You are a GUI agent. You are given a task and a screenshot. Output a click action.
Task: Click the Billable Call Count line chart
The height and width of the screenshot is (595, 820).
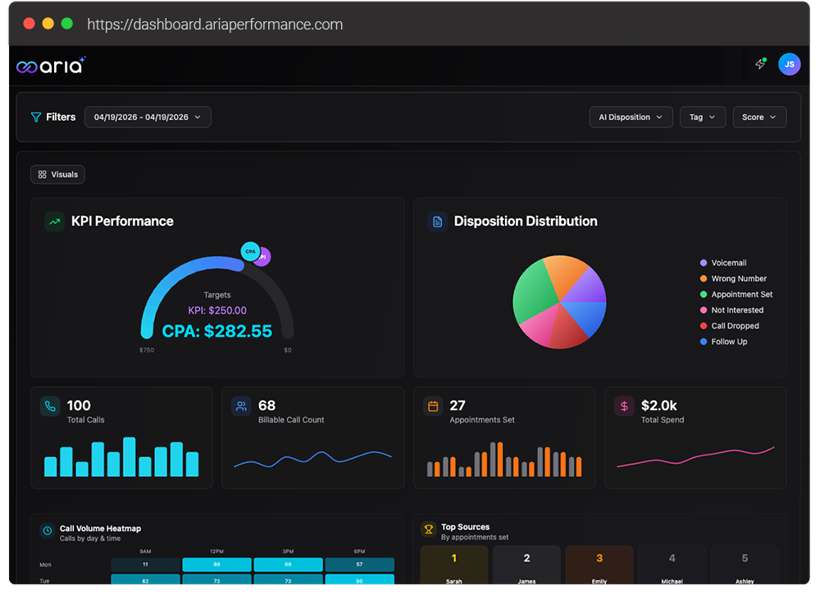[313, 459]
